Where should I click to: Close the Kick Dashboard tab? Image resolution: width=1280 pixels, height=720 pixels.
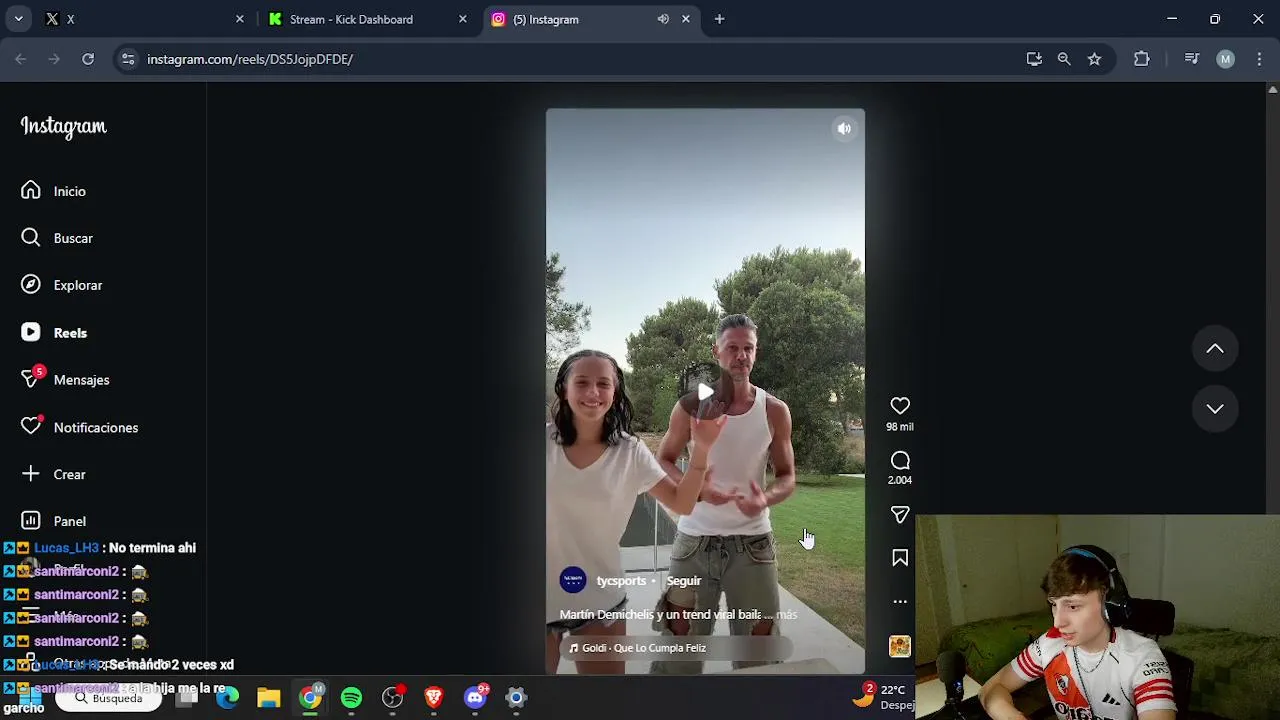(462, 19)
